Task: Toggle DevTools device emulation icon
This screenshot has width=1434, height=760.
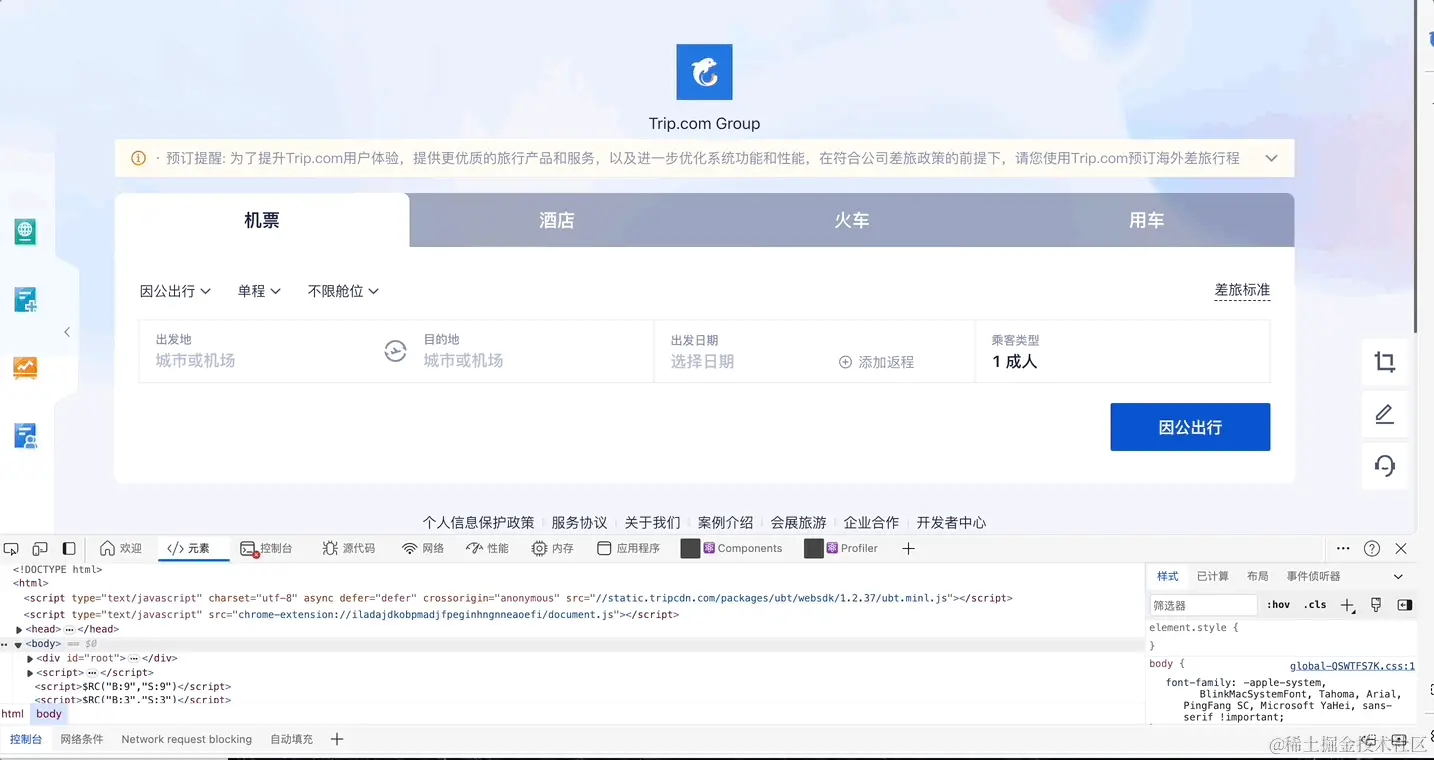Action: click(x=40, y=549)
